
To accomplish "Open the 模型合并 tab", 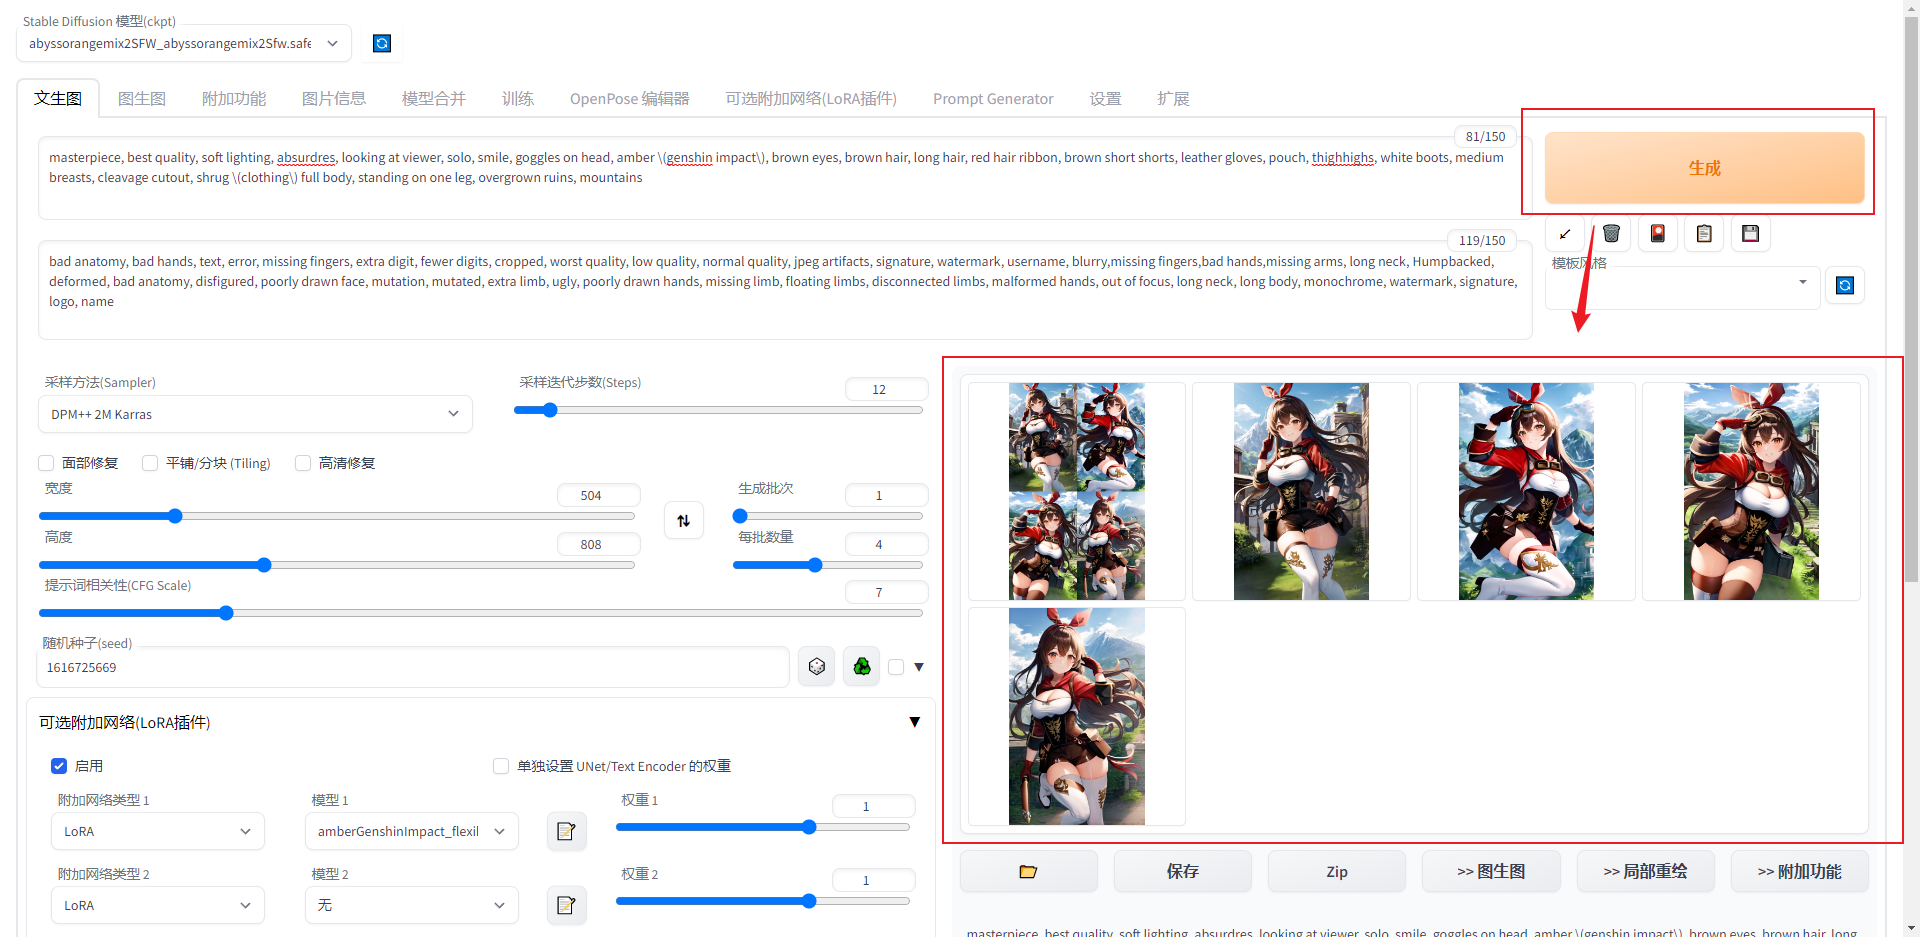I will (x=434, y=99).
